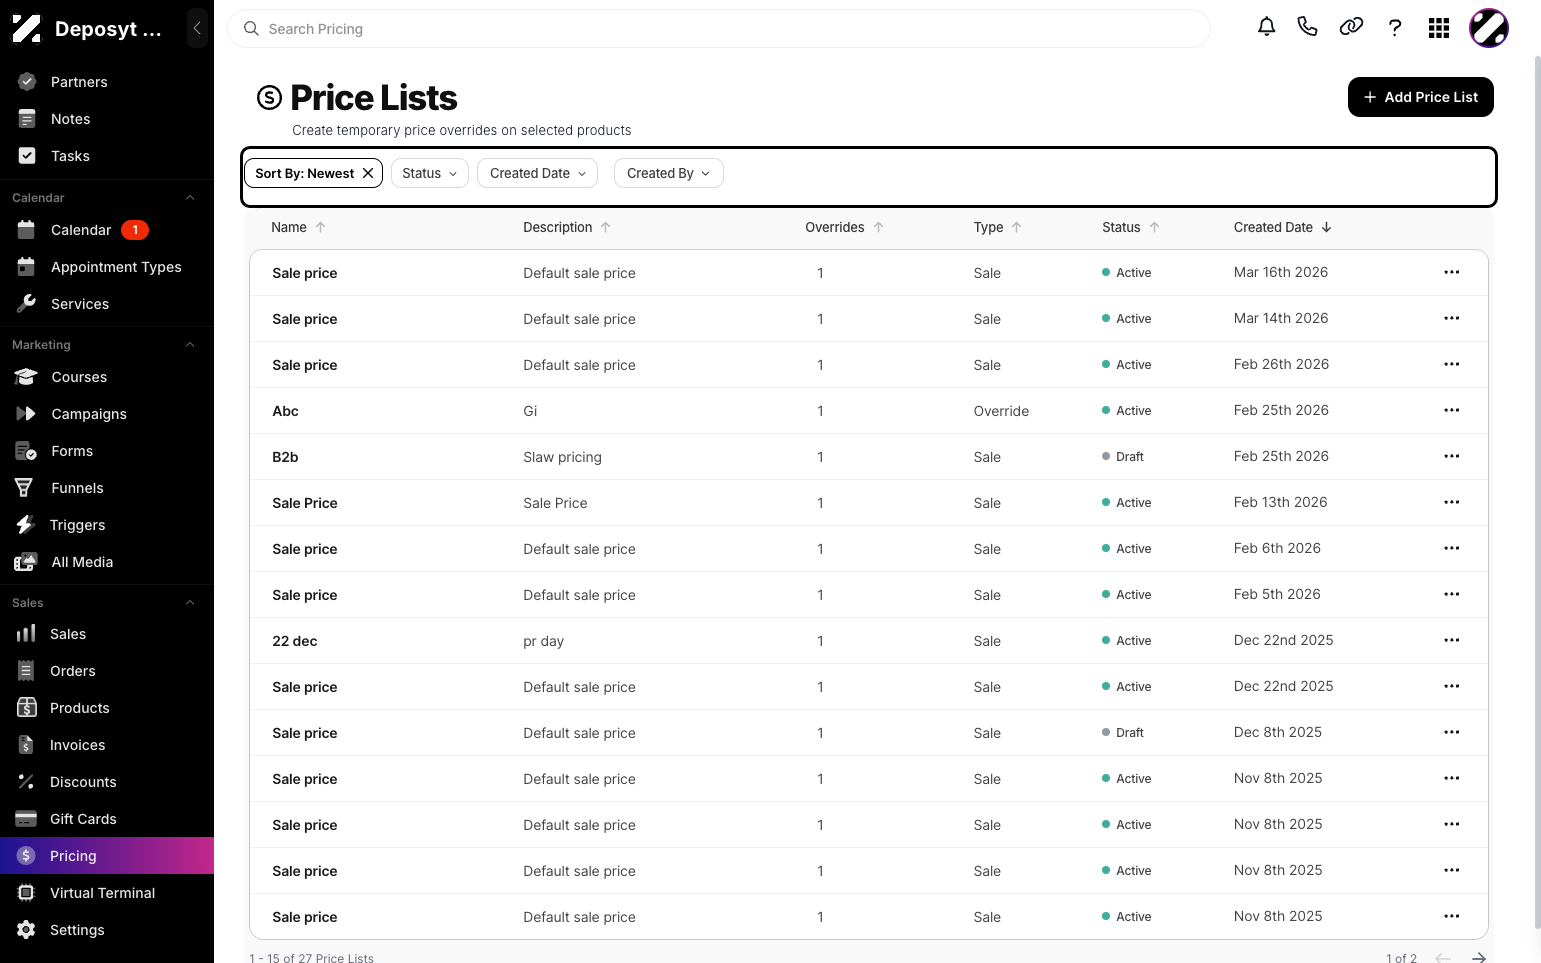The width and height of the screenshot is (1541, 963).
Task: Sort by the Overrides column header
Action: coord(844,227)
